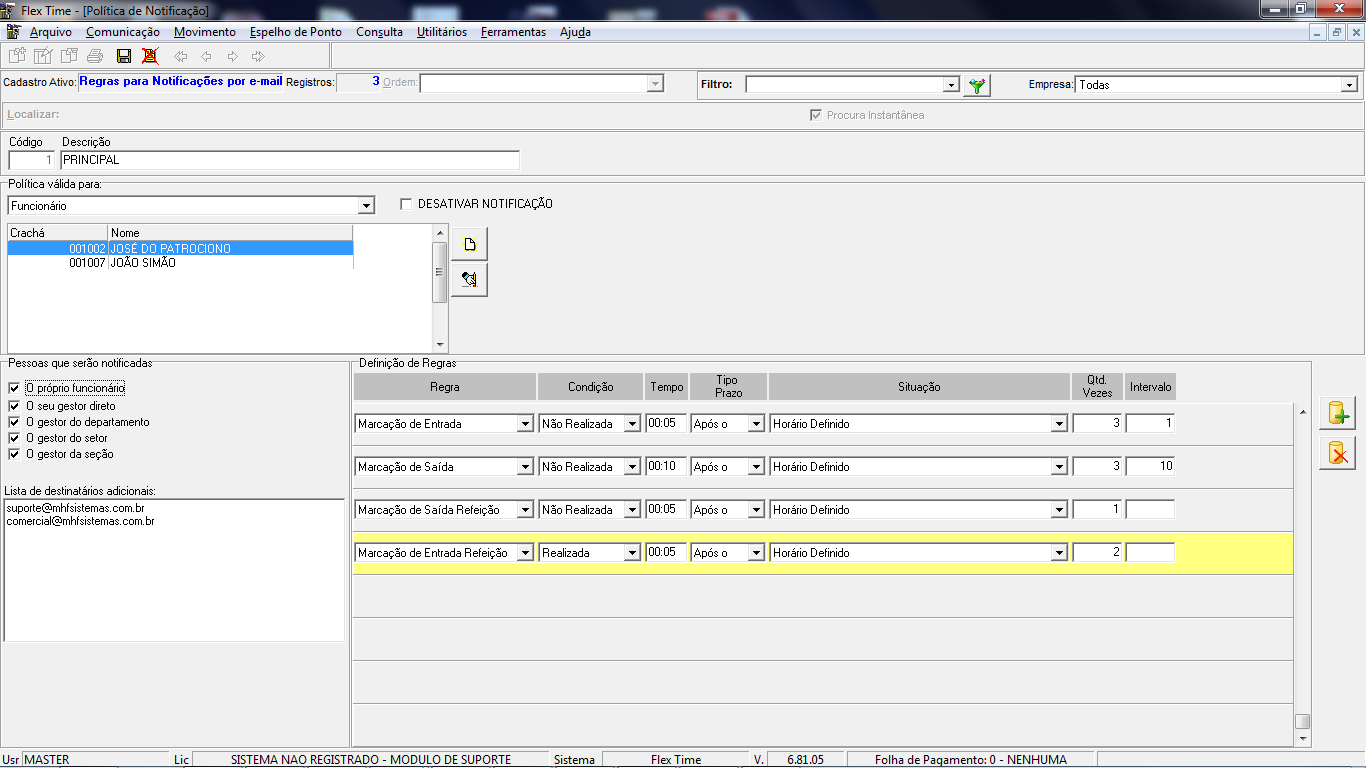Viewport: 1366px width, 768px height.
Task: Click Tempo field 00:10
Action: click(666, 467)
